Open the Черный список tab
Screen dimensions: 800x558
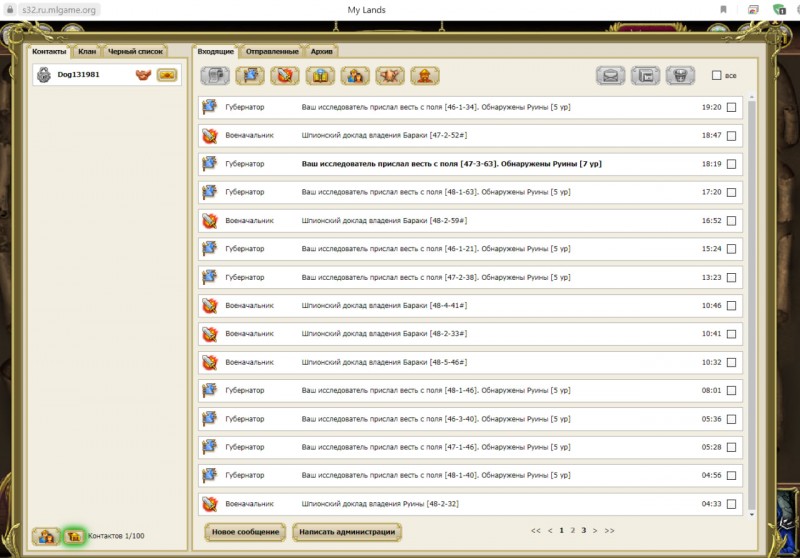point(135,51)
